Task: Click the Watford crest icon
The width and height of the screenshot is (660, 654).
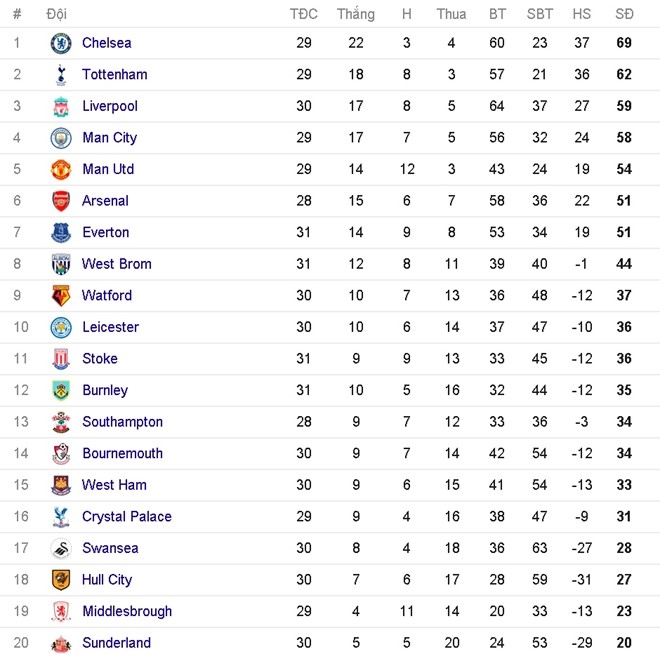Action: pyautogui.click(x=61, y=296)
